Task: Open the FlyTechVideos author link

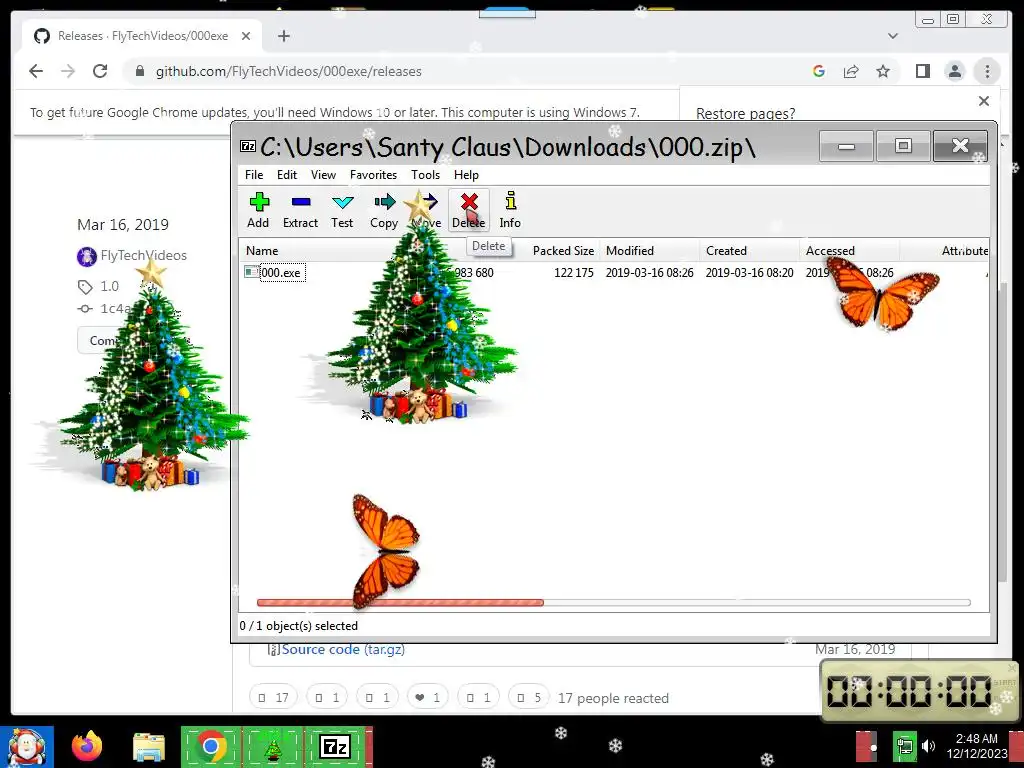Action: tap(144, 255)
